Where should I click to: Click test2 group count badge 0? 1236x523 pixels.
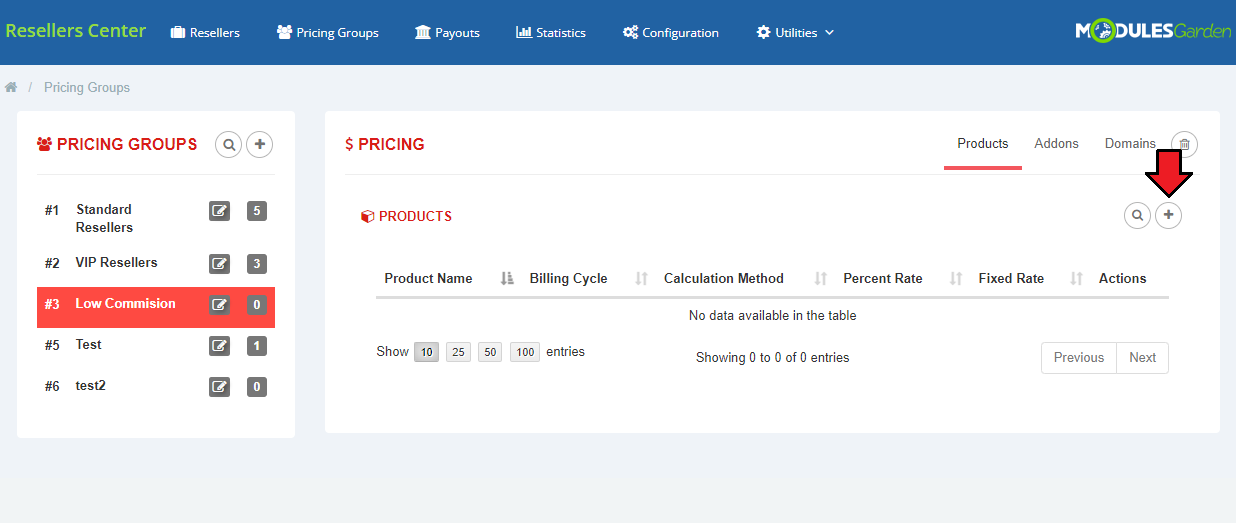[257, 387]
